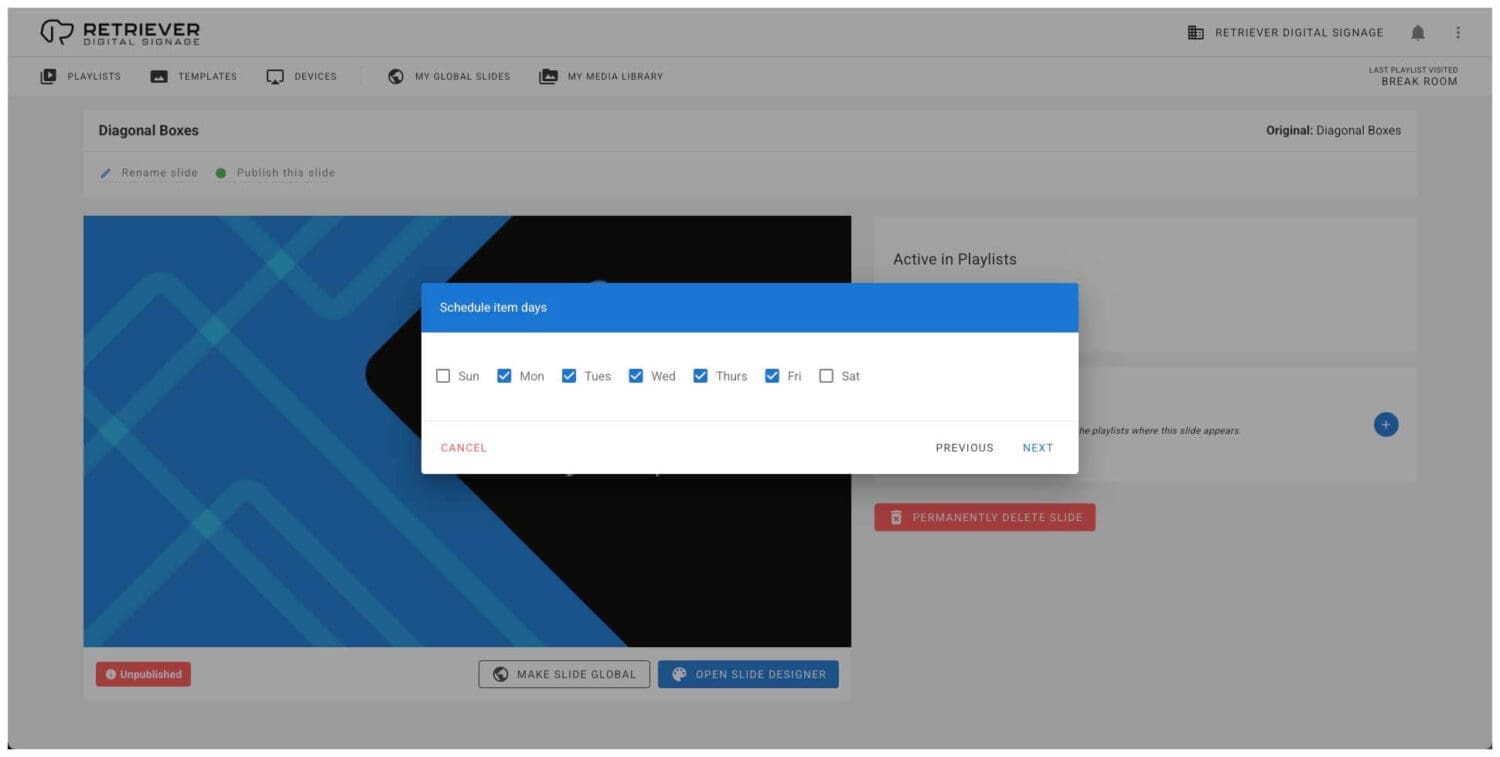Click the Original: Diagonal Boxes label
1500x757 pixels.
coord(1333,130)
